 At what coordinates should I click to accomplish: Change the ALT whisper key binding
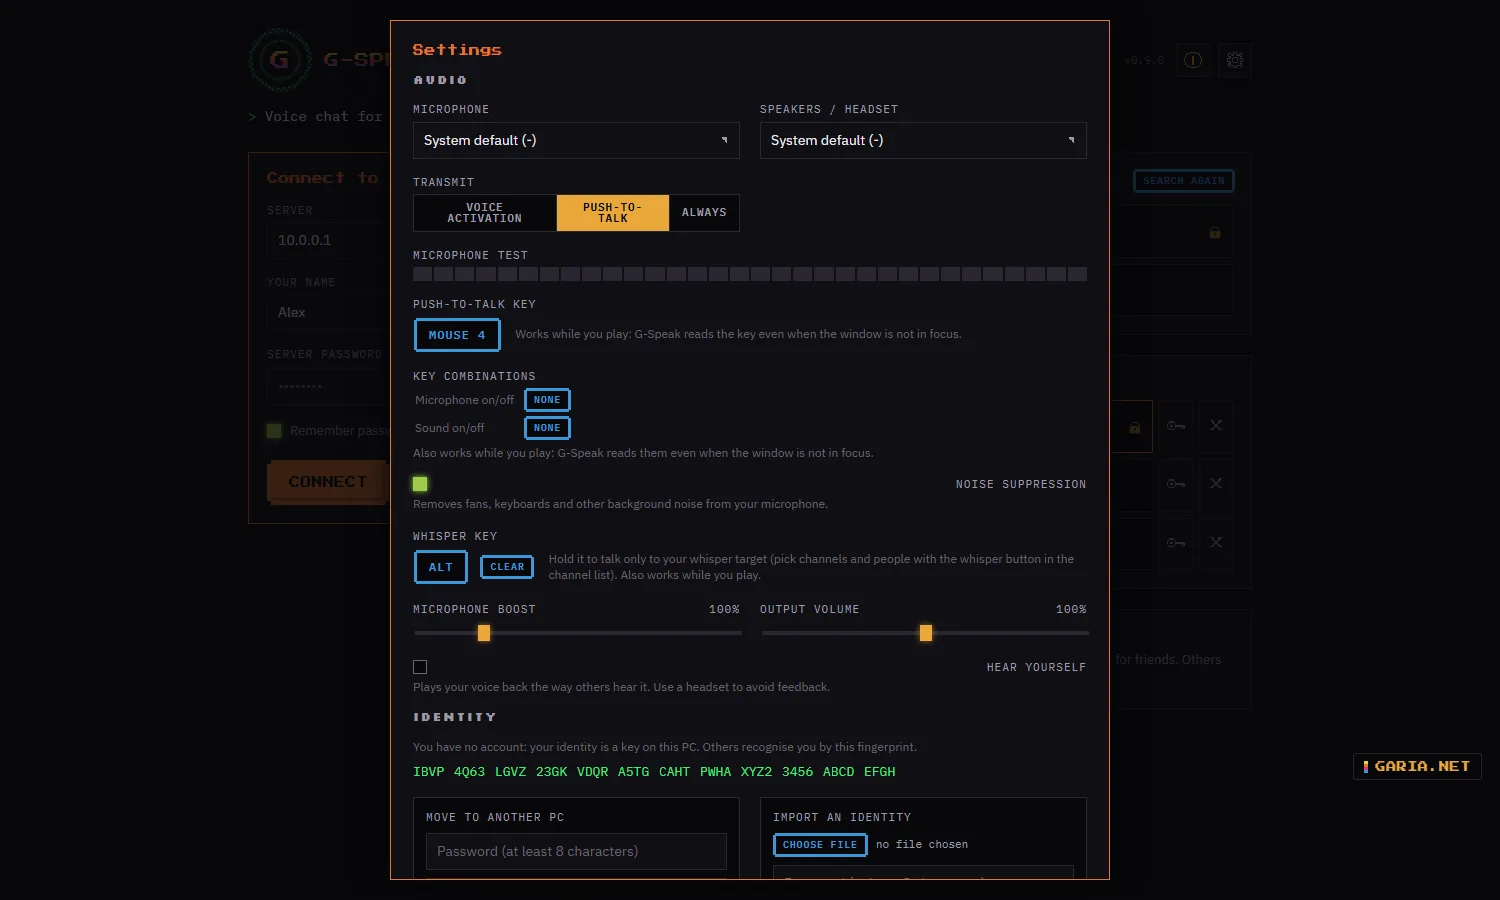click(x=441, y=567)
